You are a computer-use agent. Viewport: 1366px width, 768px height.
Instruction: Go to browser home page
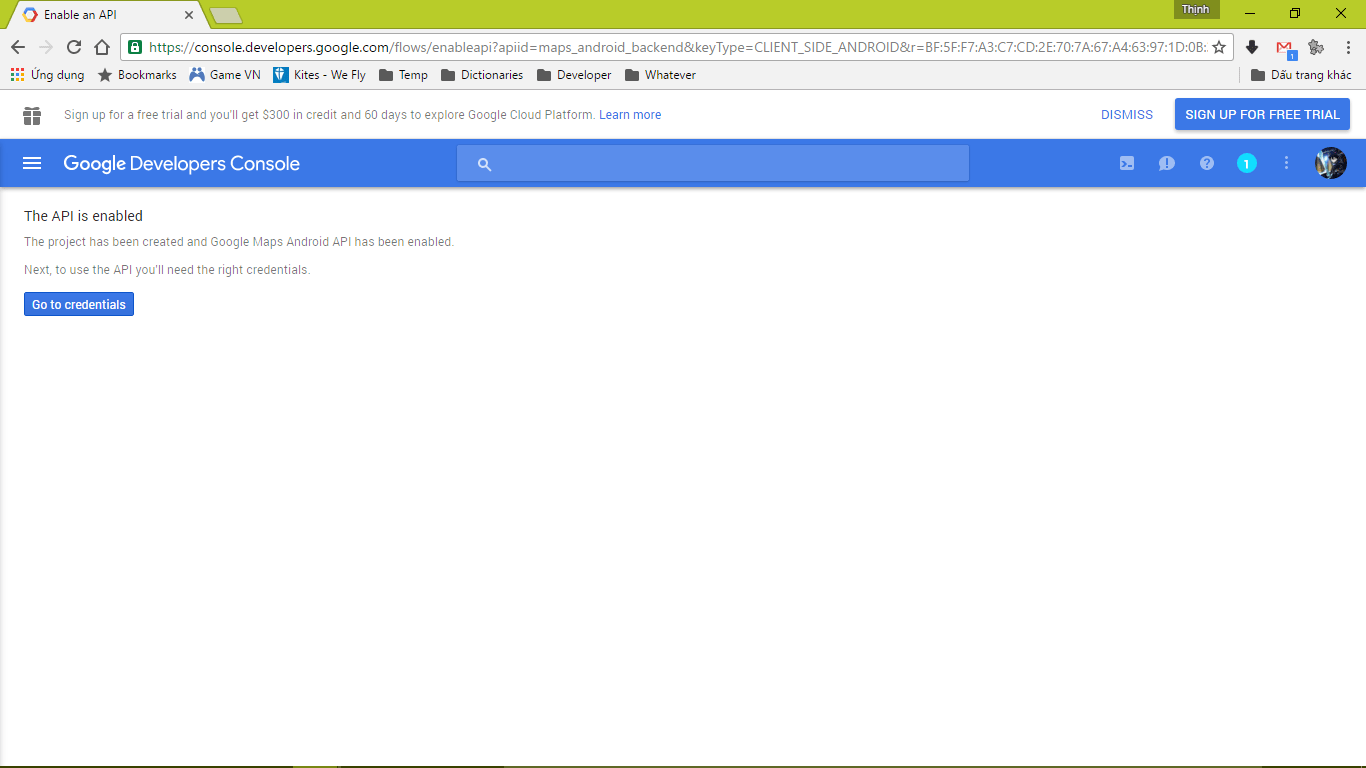pos(102,47)
